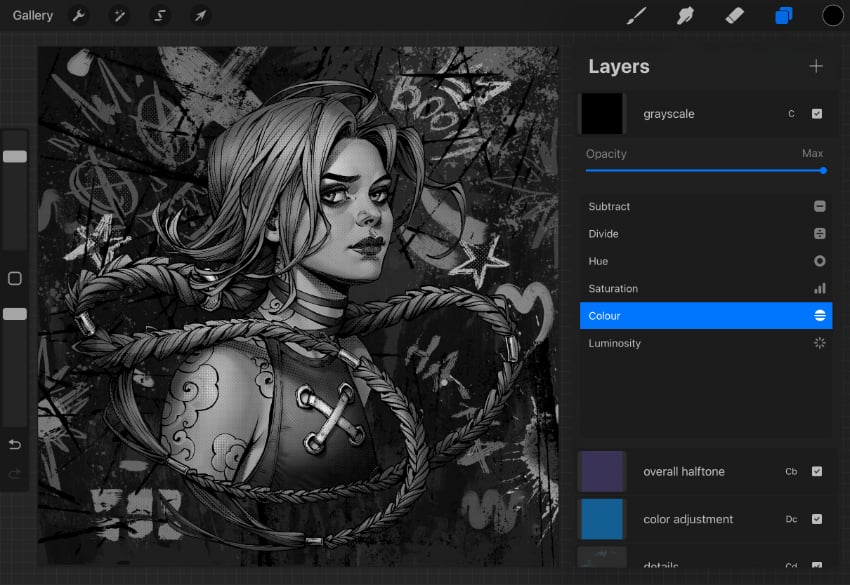
Task: Toggle visibility of details layer
Action: 817,565
